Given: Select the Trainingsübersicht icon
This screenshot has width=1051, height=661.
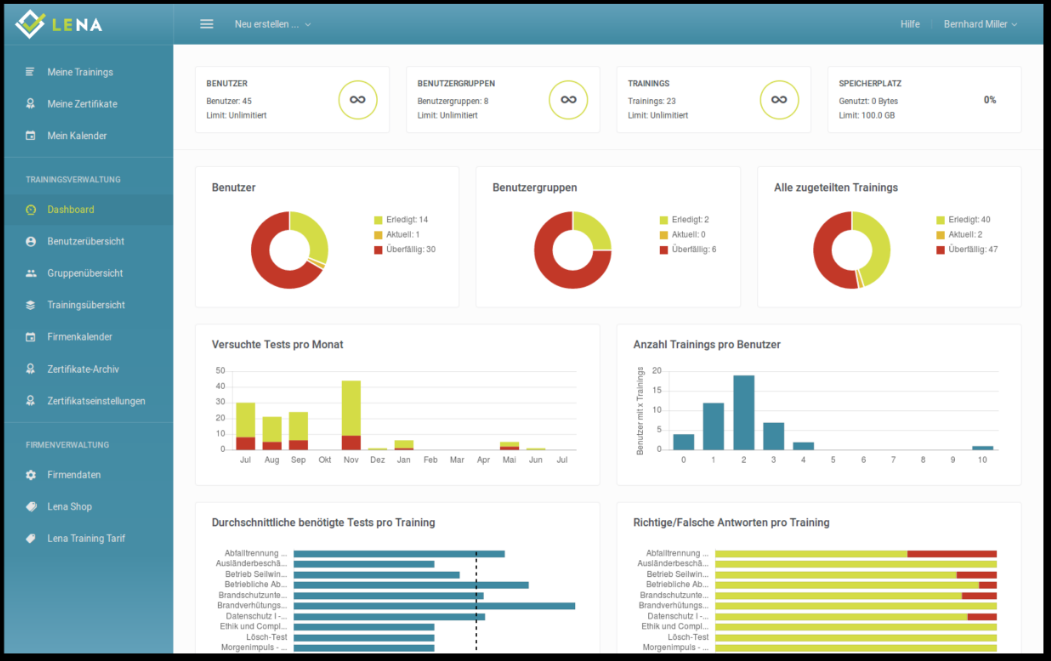Looking at the screenshot, I should click(28, 304).
